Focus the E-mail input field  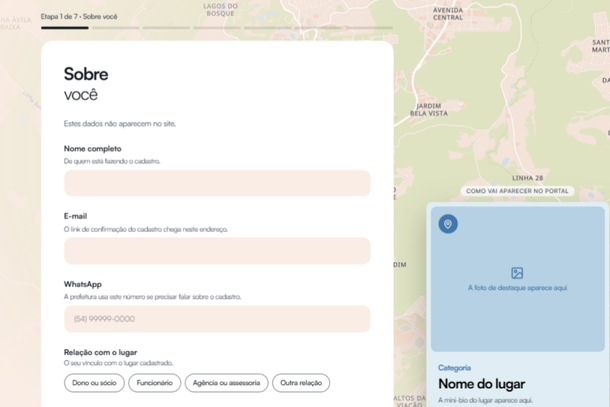point(217,251)
